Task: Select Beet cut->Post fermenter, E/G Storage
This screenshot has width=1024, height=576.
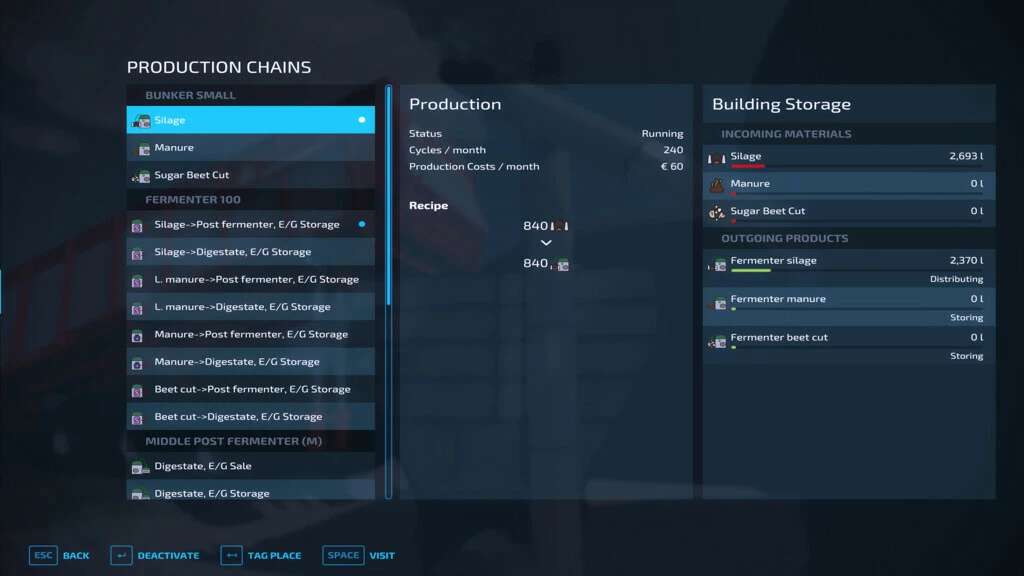Action: (x=252, y=389)
